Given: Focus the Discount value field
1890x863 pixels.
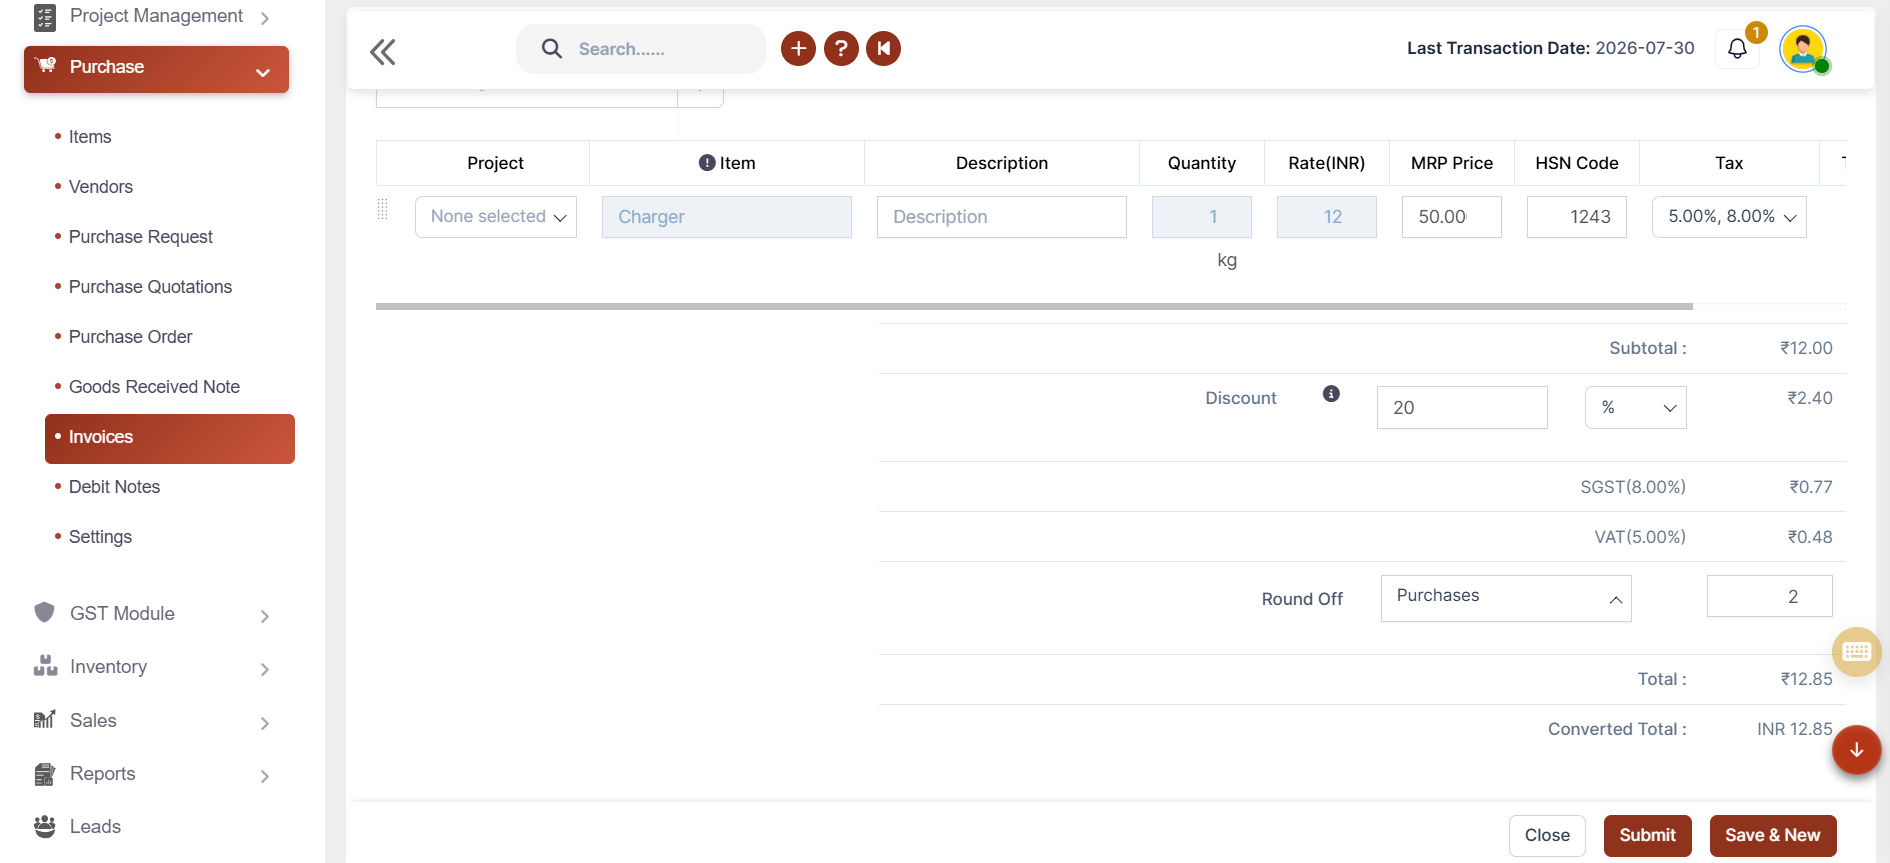Looking at the screenshot, I should pyautogui.click(x=1462, y=407).
